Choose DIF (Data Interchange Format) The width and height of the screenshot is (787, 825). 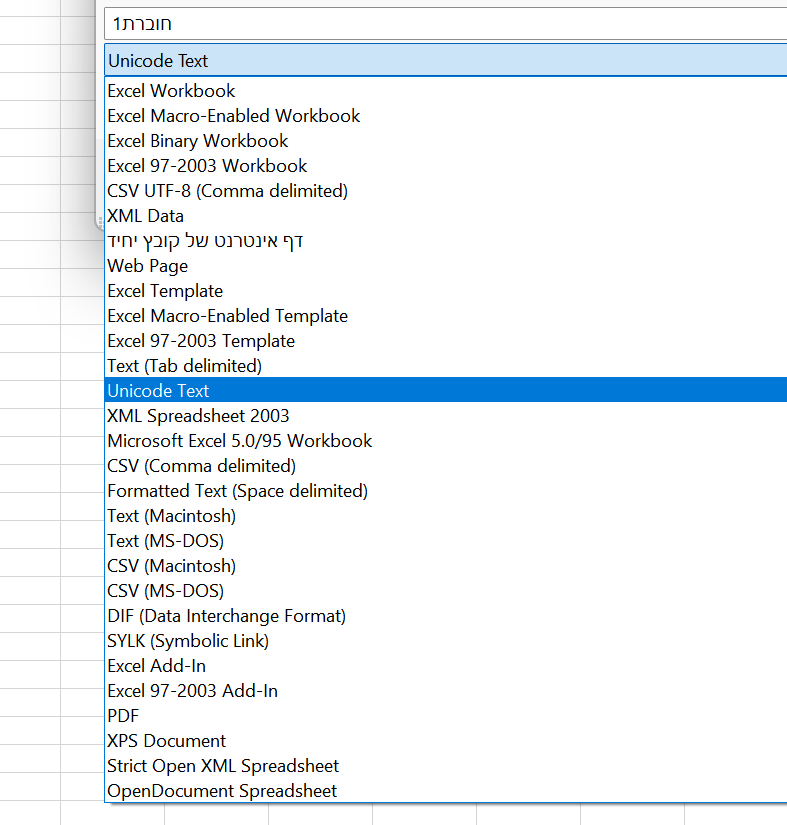[x=446, y=616]
